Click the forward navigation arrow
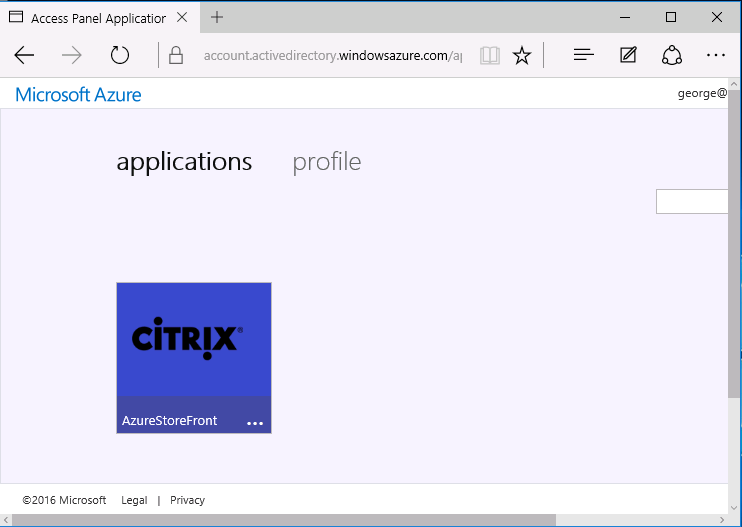The image size is (742, 527). (x=72, y=55)
